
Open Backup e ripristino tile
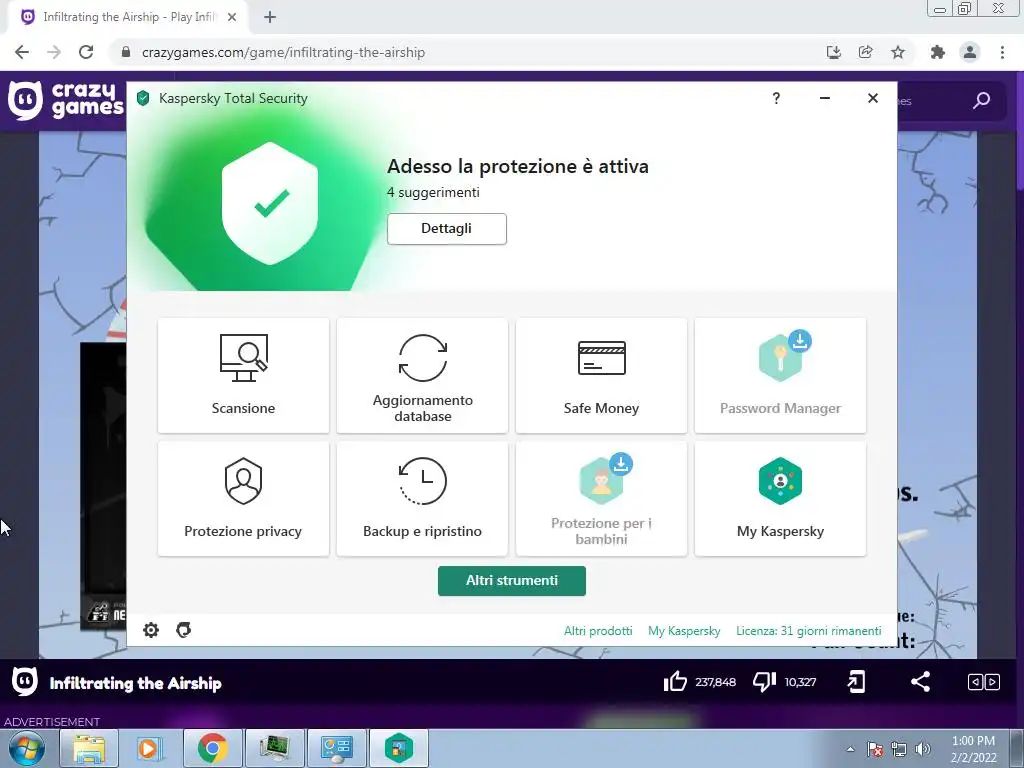coord(422,499)
